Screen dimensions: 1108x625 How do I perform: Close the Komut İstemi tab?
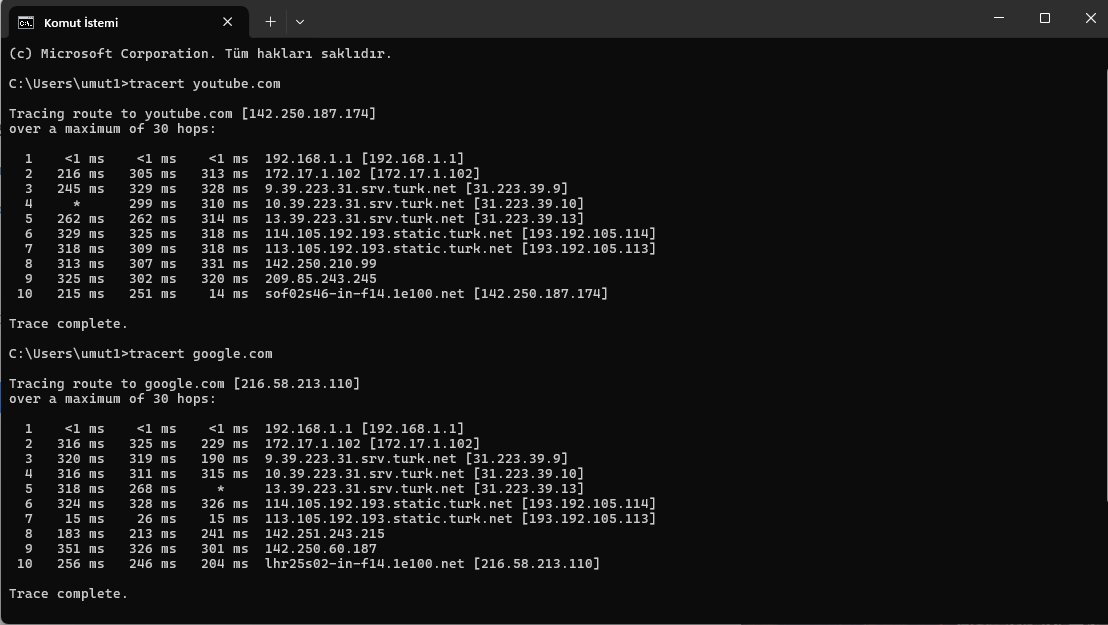coord(228,22)
